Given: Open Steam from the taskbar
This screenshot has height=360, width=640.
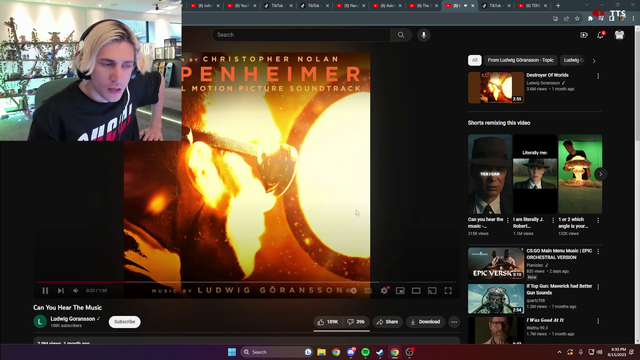Looking at the screenshot, I should 380,352.
